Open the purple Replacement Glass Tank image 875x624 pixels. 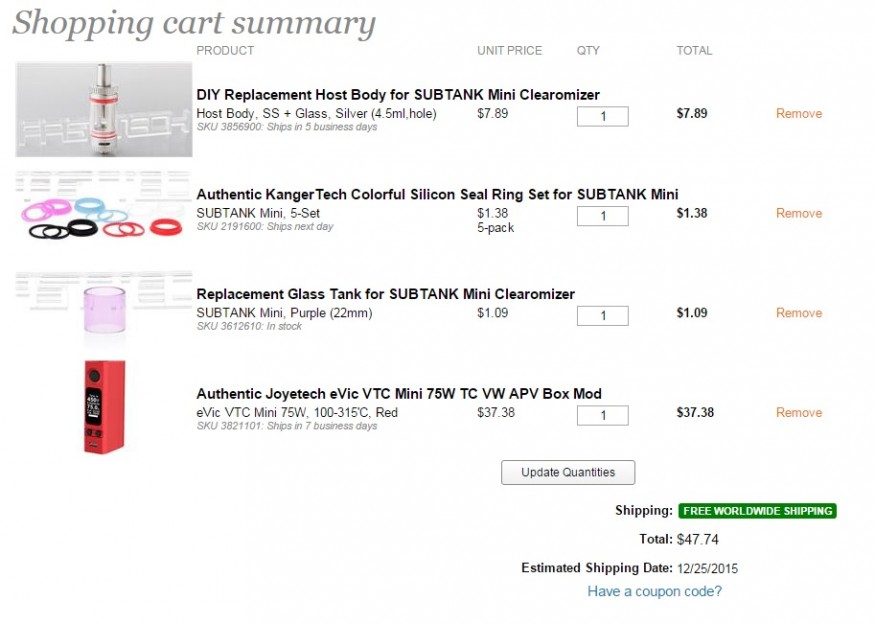pos(104,310)
